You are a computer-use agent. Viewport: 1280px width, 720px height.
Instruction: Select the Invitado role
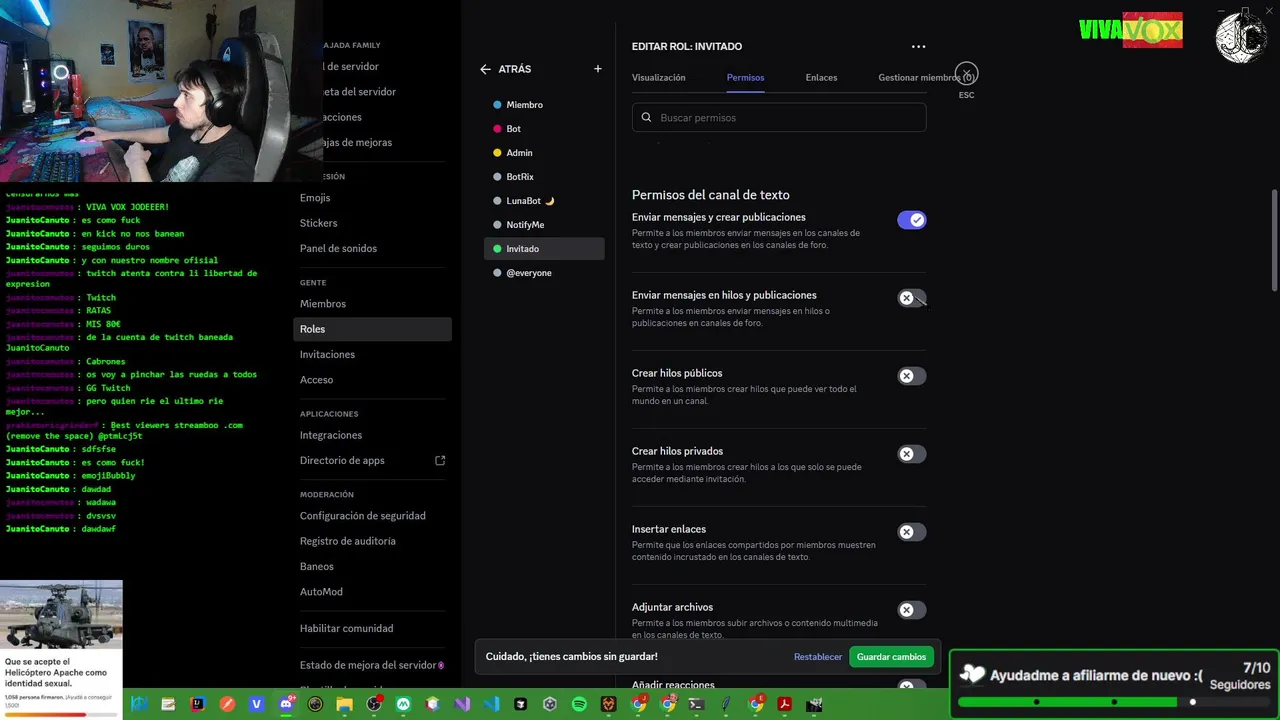544,249
